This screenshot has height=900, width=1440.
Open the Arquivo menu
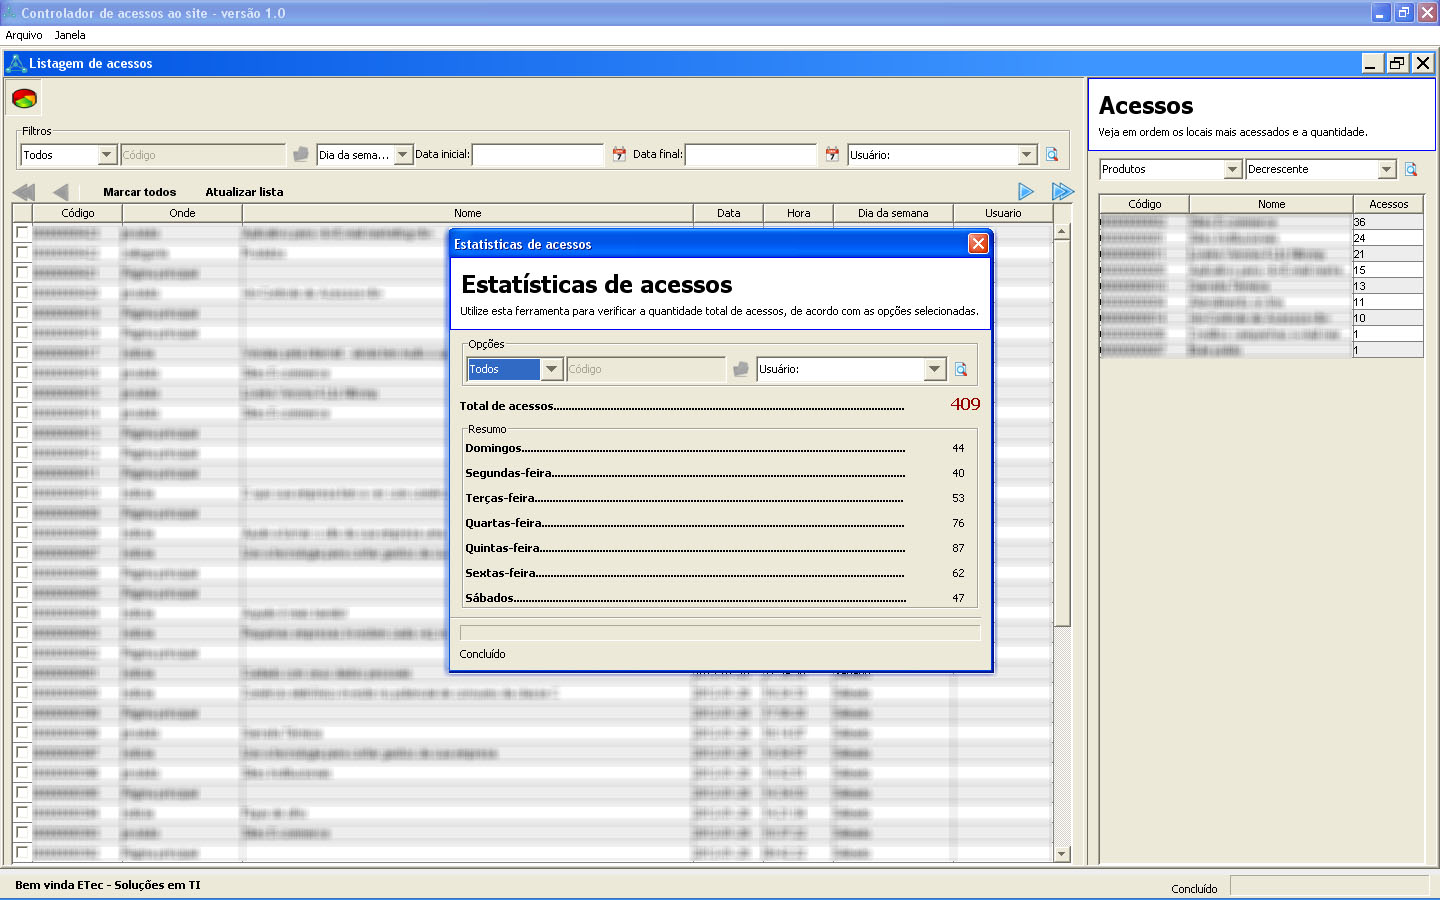(x=24, y=35)
